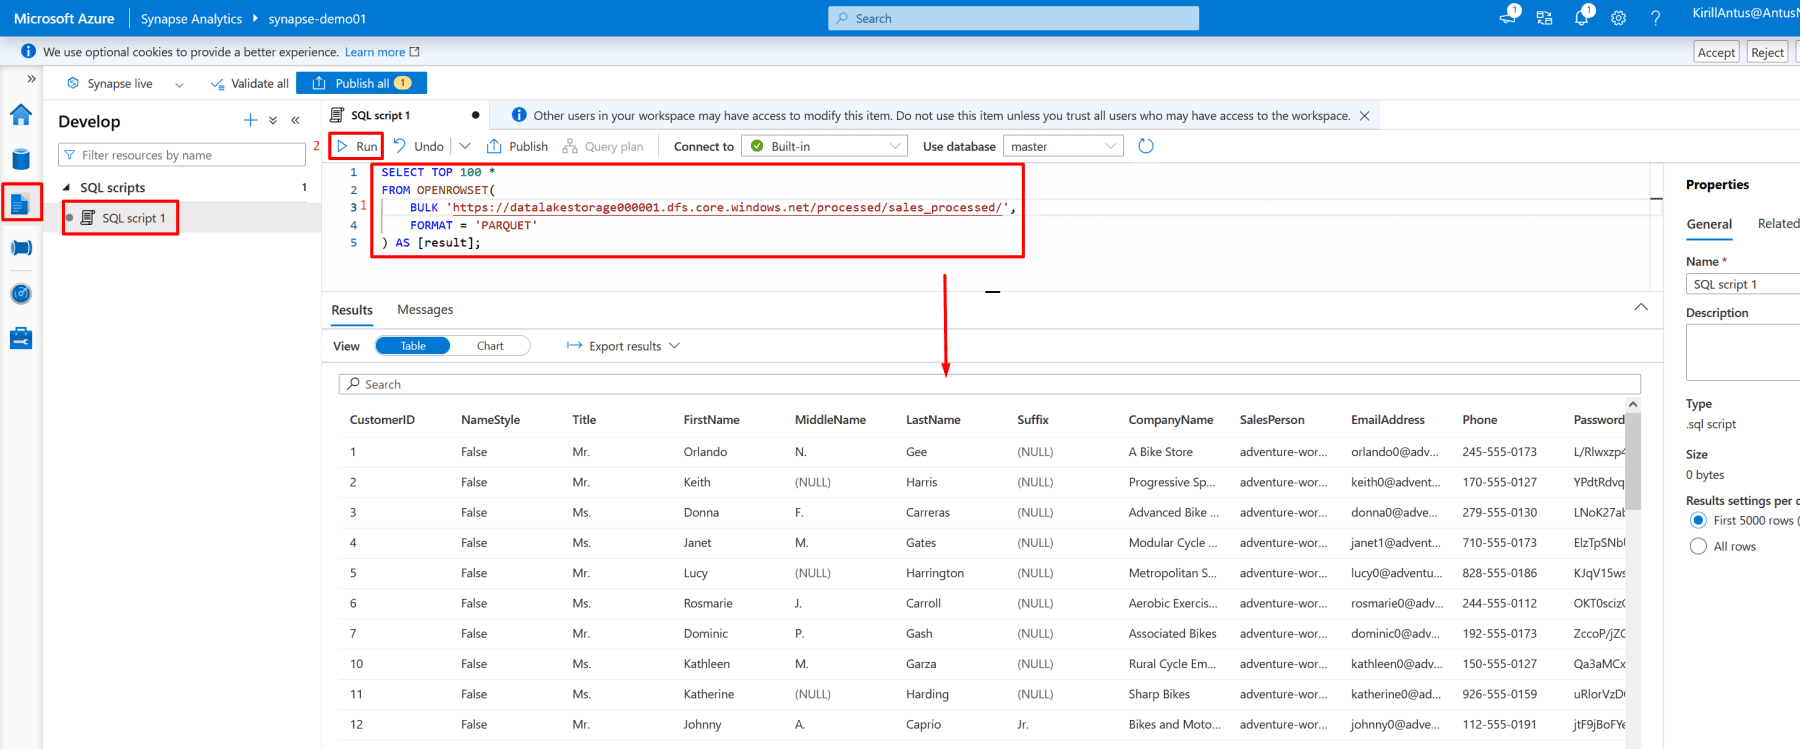The height and width of the screenshot is (749, 1800).
Task: Open the Use database dropdown
Action: point(1062,146)
